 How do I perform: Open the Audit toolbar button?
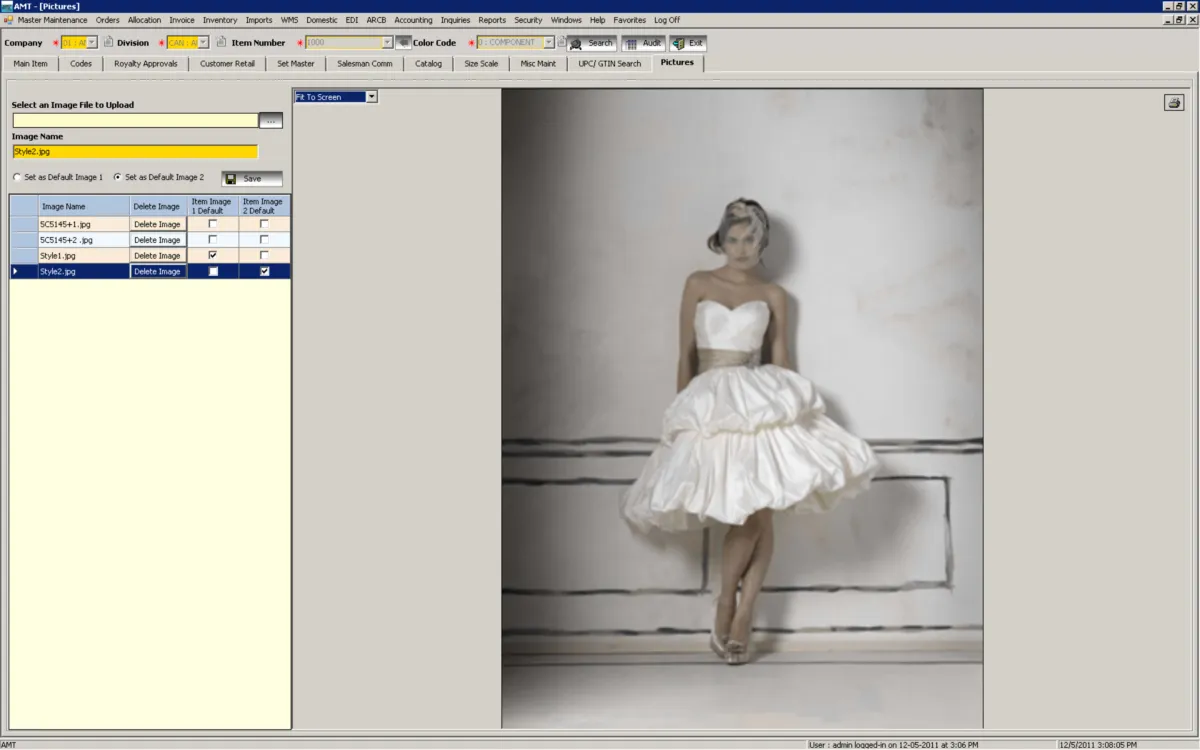pyautogui.click(x=643, y=44)
